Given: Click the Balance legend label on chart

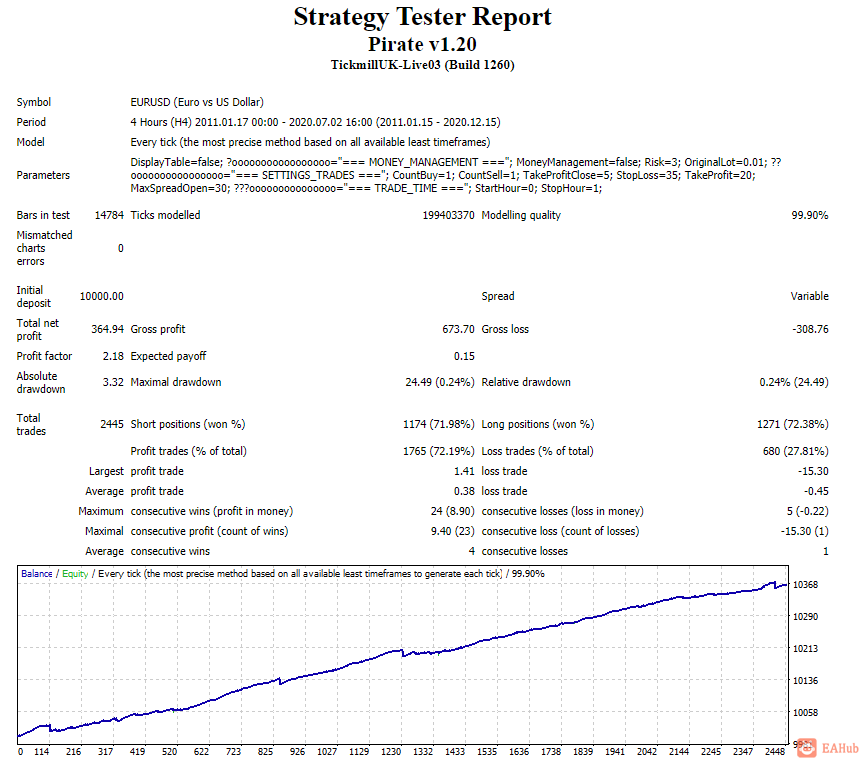Looking at the screenshot, I should pyautogui.click(x=37, y=574).
